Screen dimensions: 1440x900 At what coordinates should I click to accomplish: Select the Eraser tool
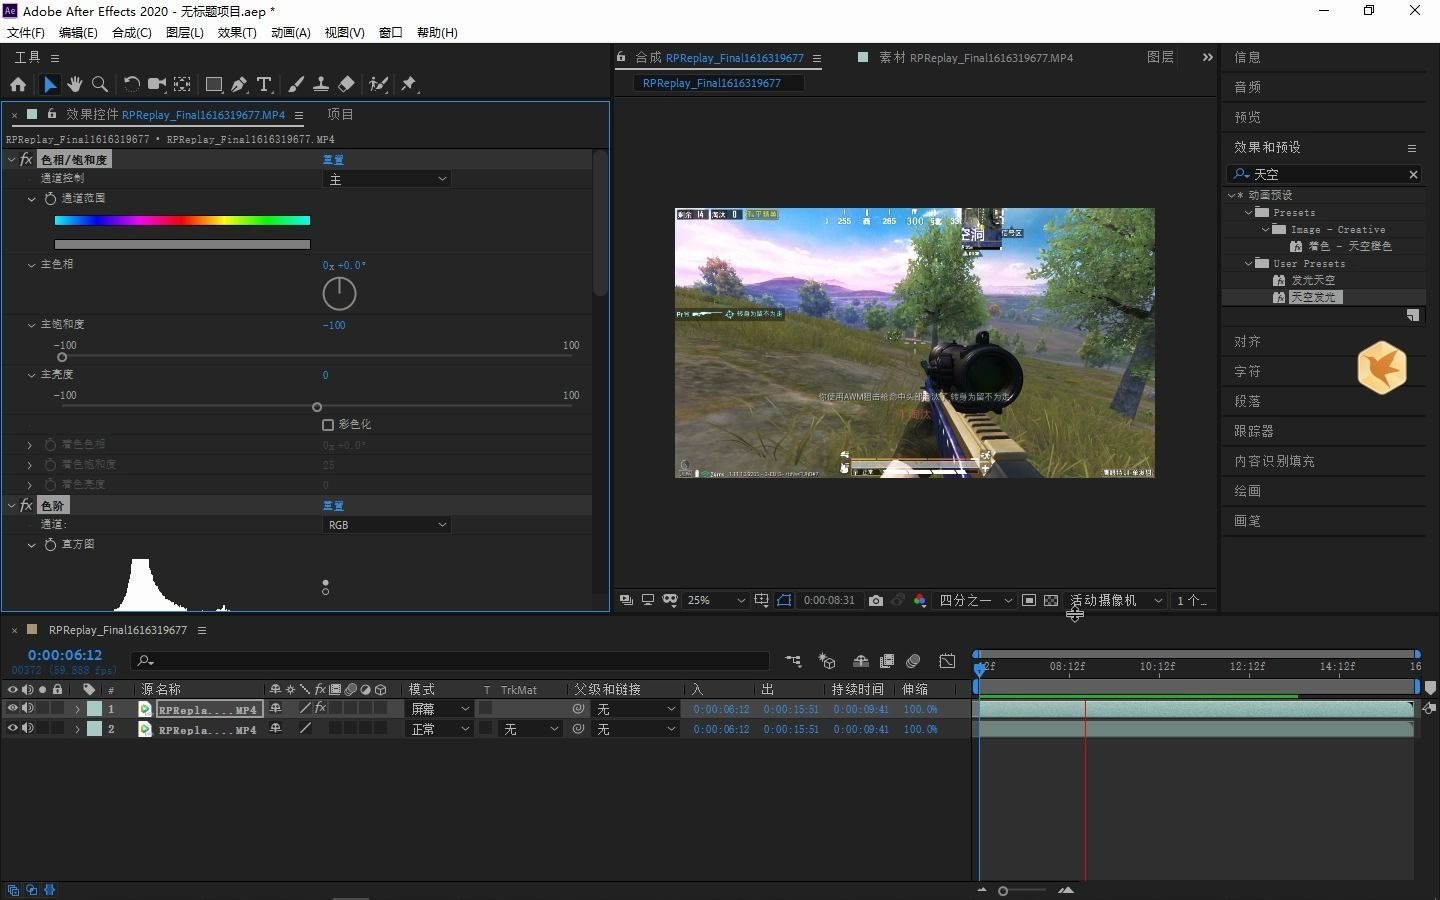click(346, 85)
